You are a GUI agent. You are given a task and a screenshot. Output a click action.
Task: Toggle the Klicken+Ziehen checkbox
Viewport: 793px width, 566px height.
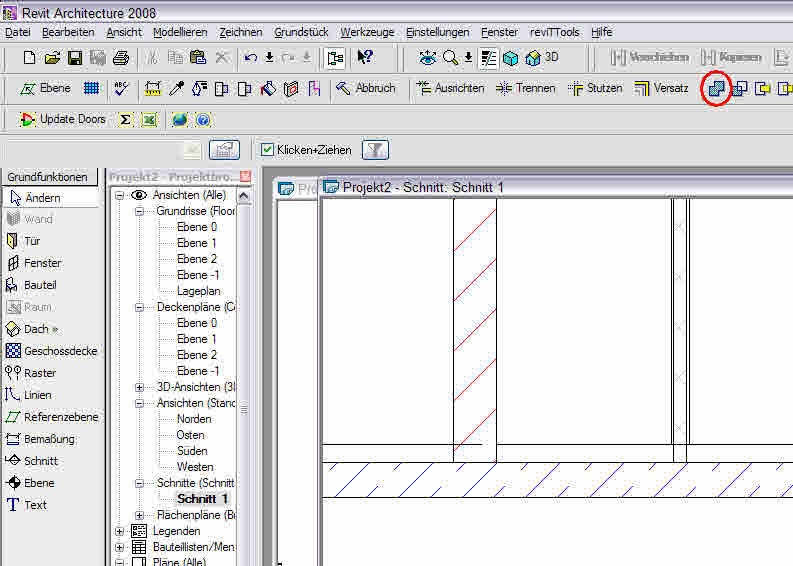point(267,150)
